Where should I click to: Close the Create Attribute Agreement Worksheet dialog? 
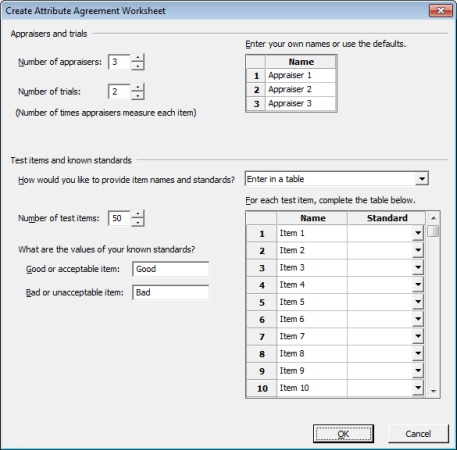440,11
